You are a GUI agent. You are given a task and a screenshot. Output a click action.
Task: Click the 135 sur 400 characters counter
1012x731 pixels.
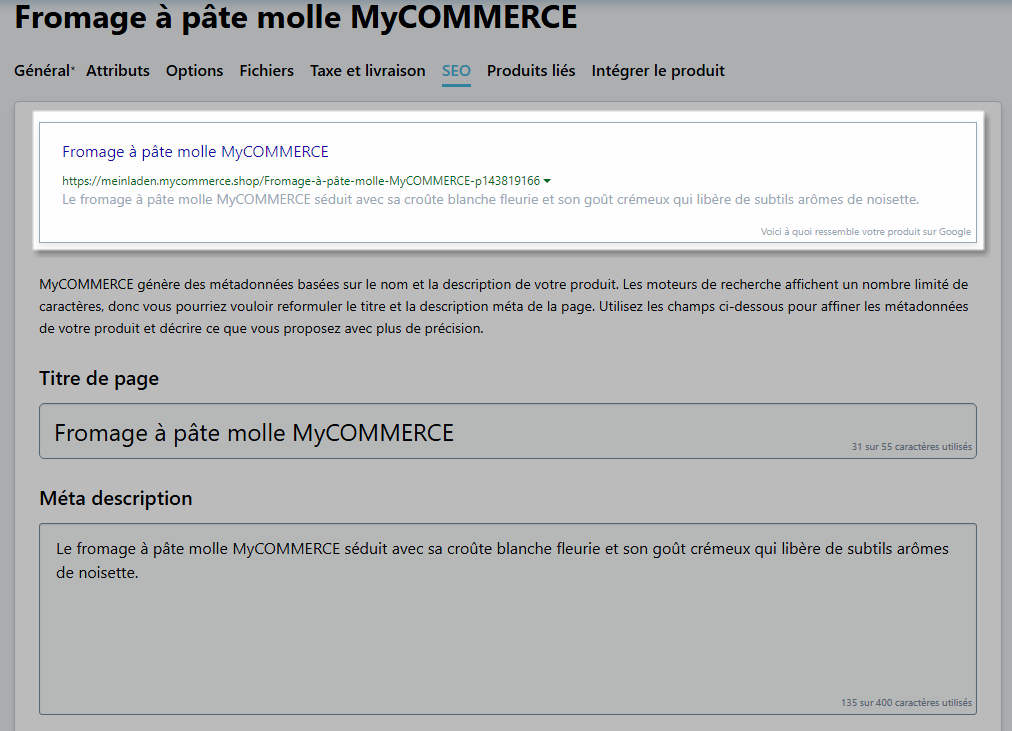pyautogui.click(x=906, y=703)
